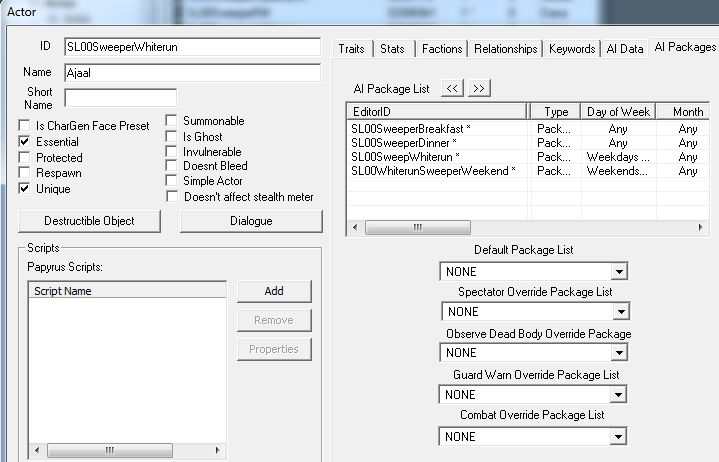Screen dimensions: 719x462
Task: Click the Script Name column header
Action: click(x=127, y=291)
